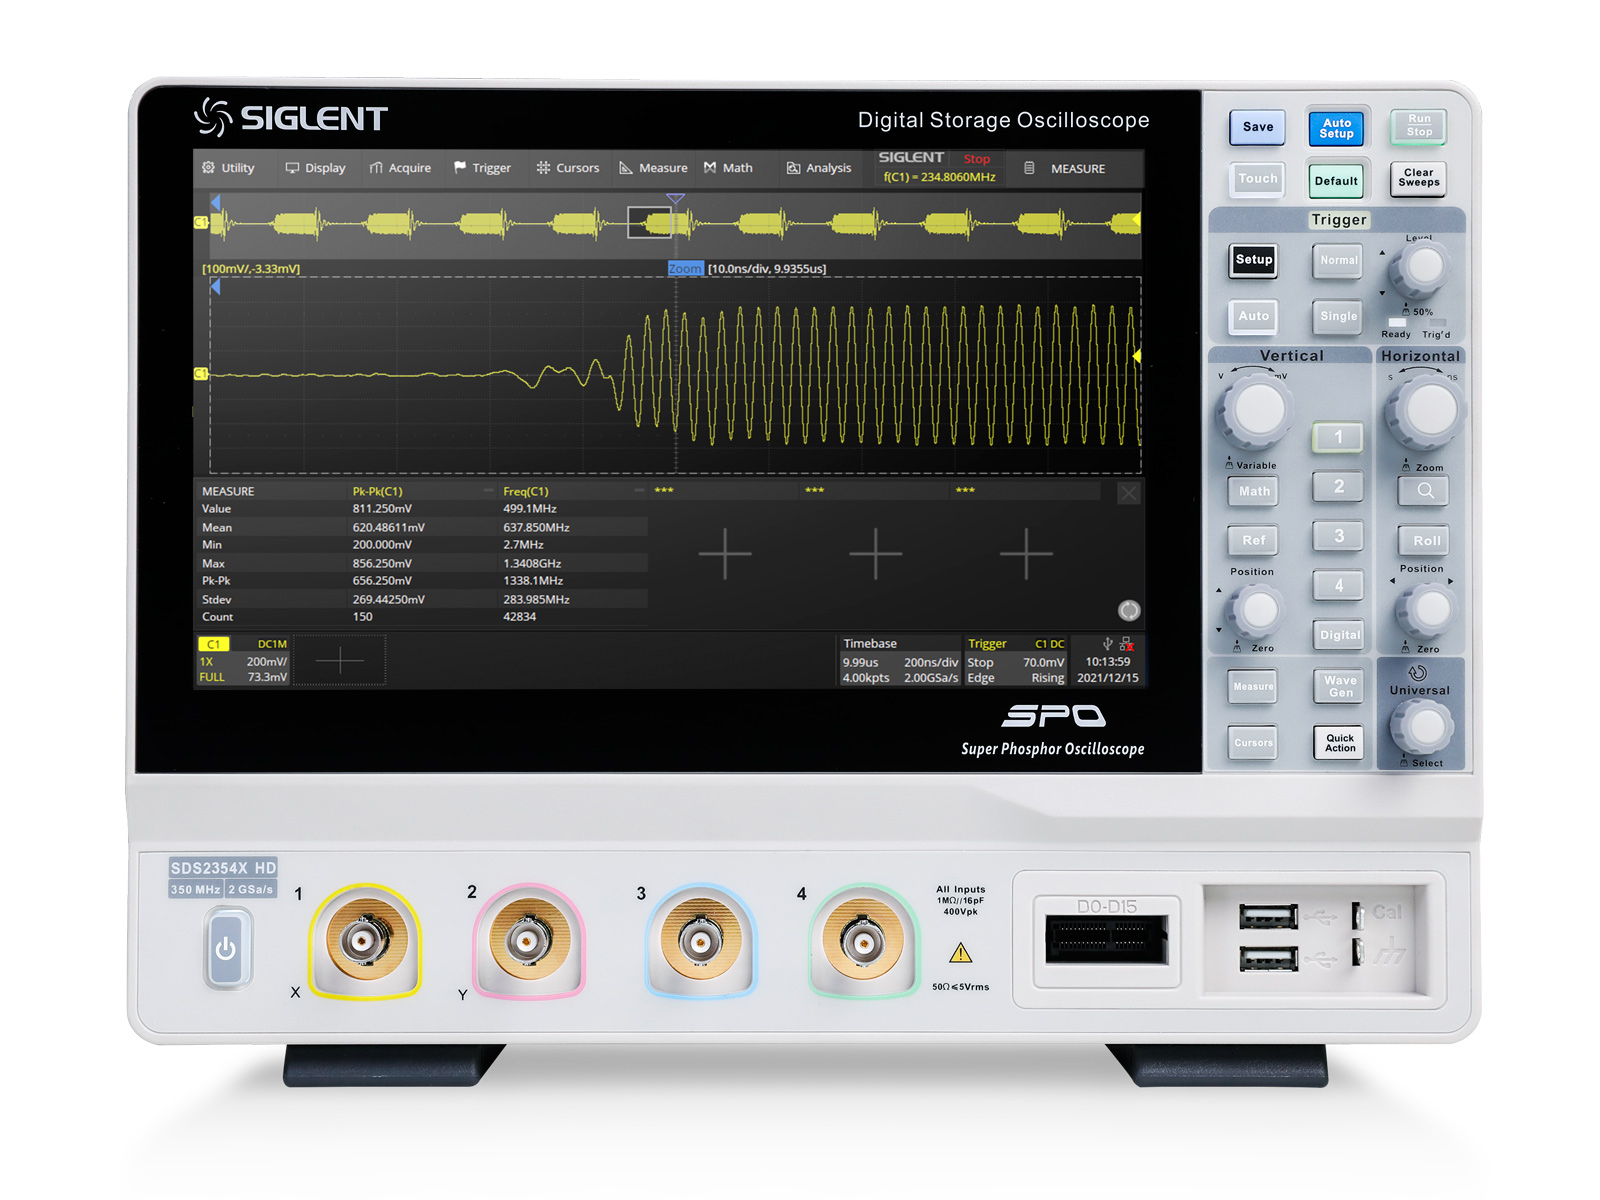Push the Digital button
The image size is (1600, 1200).
1339,635
